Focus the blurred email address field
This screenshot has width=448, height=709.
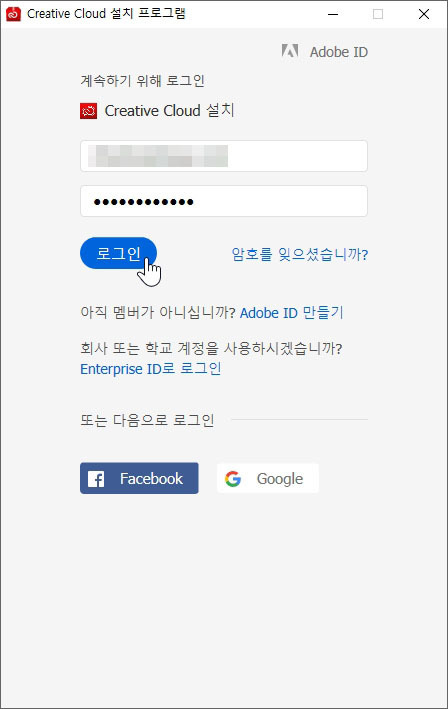[224, 156]
